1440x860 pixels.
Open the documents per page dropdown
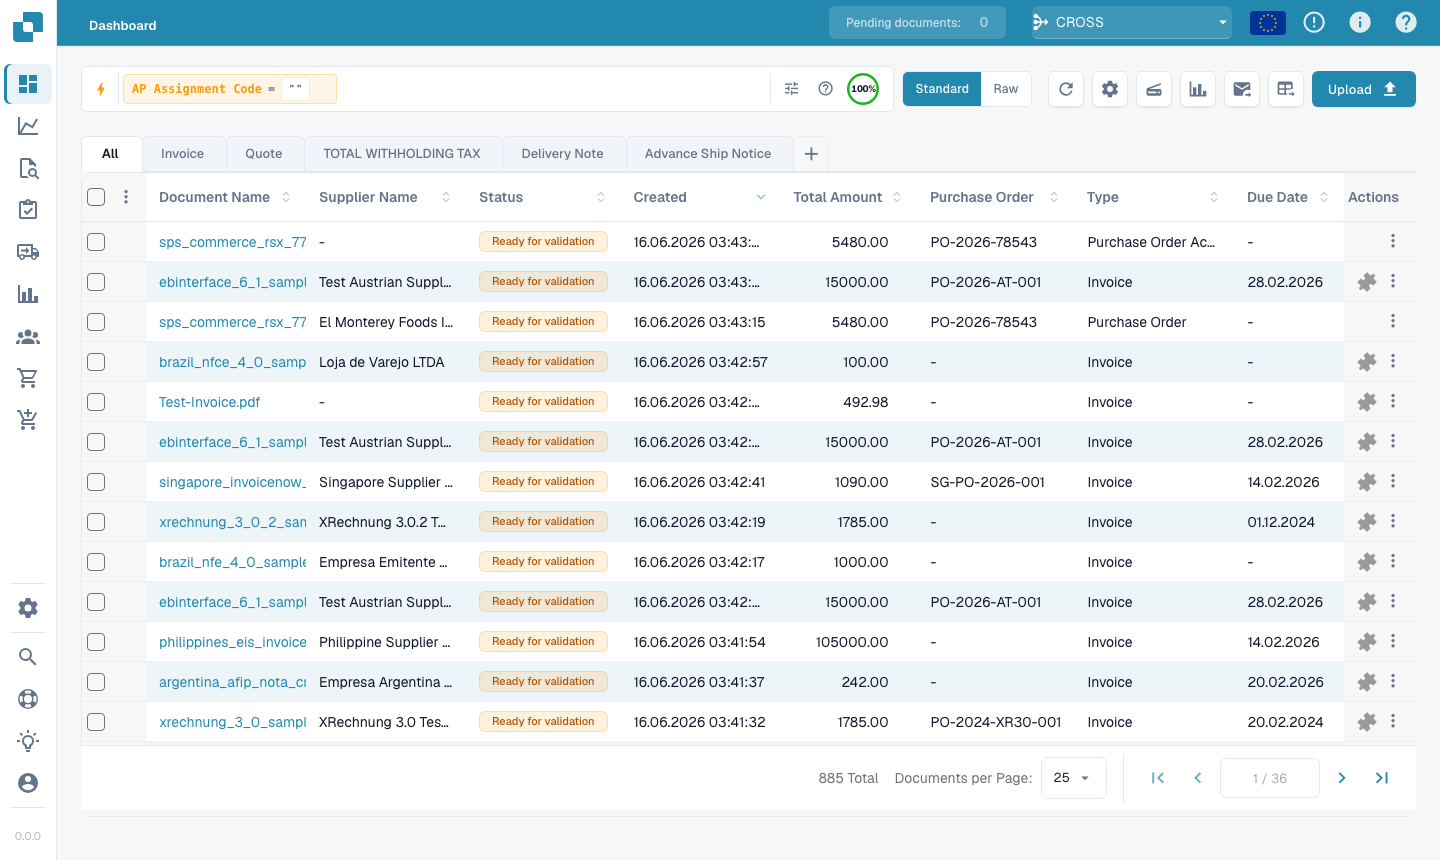click(1074, 778)
